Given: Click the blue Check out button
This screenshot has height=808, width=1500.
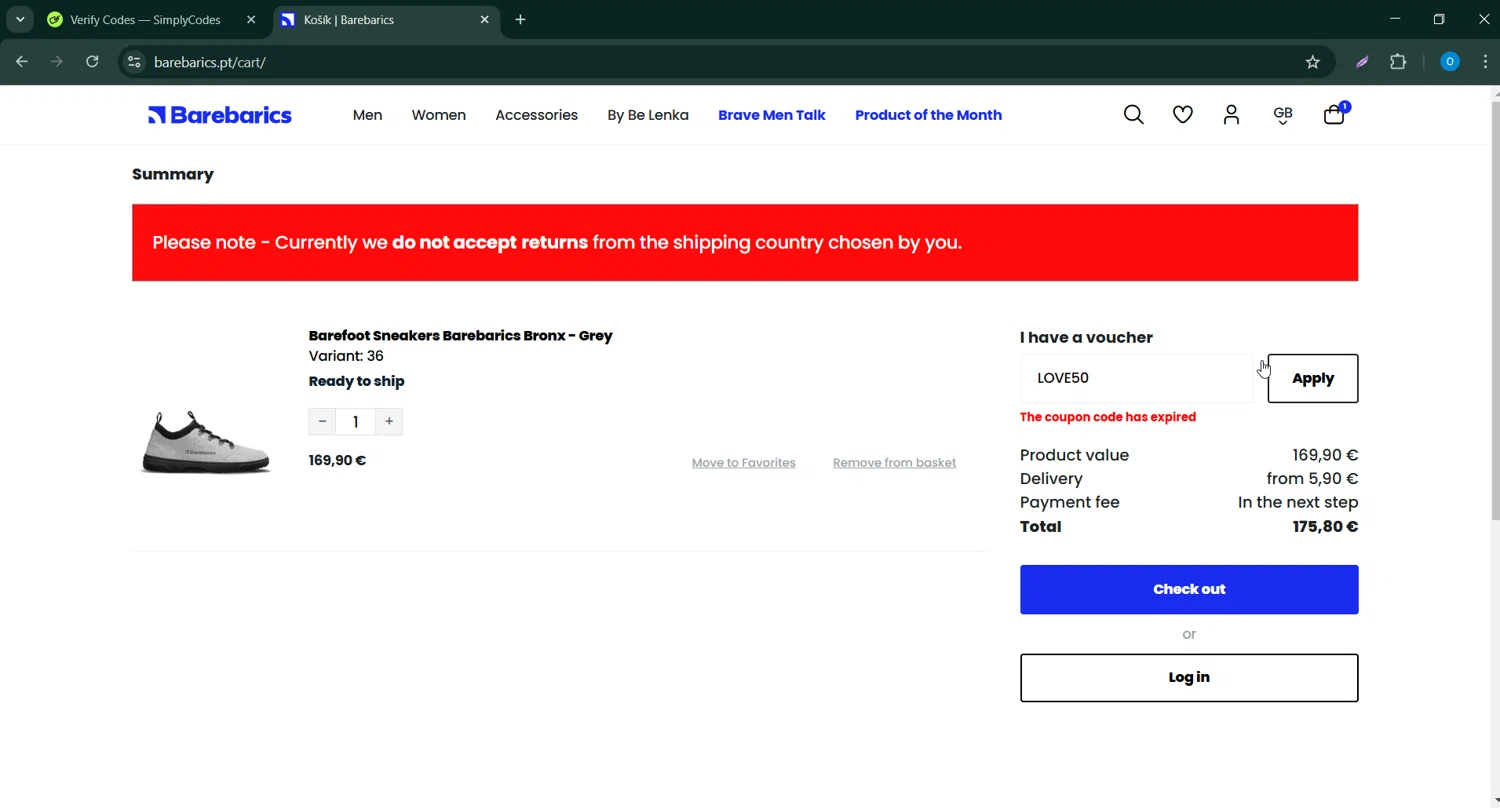Looking at the screenshot, I should 1189,589.
